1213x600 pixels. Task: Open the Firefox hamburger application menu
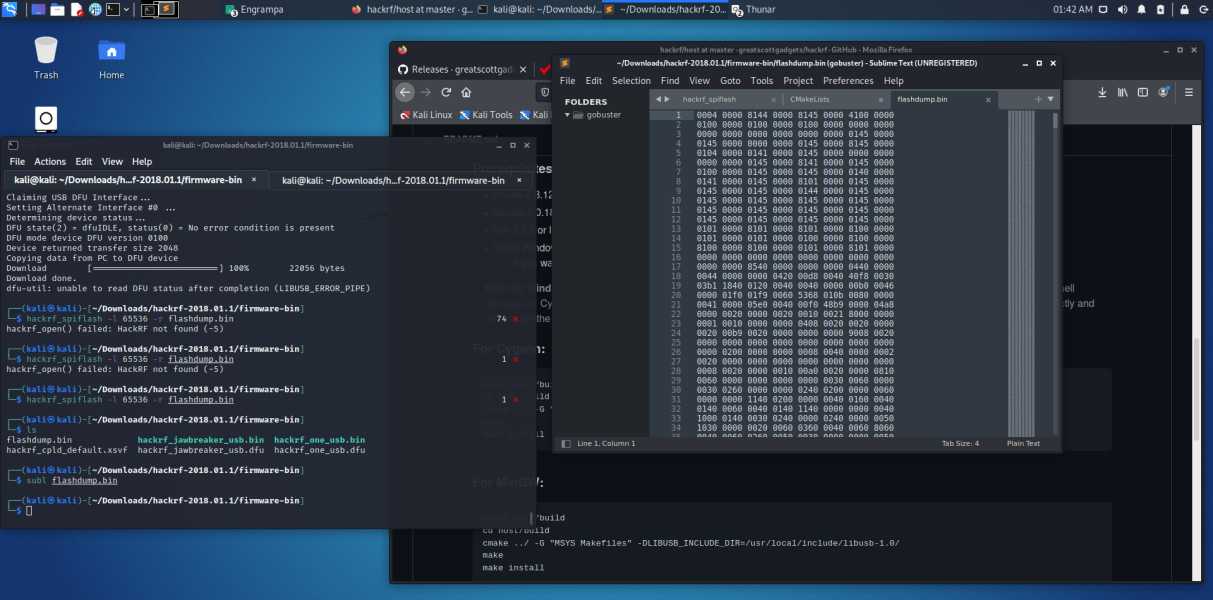(1188, 92)
